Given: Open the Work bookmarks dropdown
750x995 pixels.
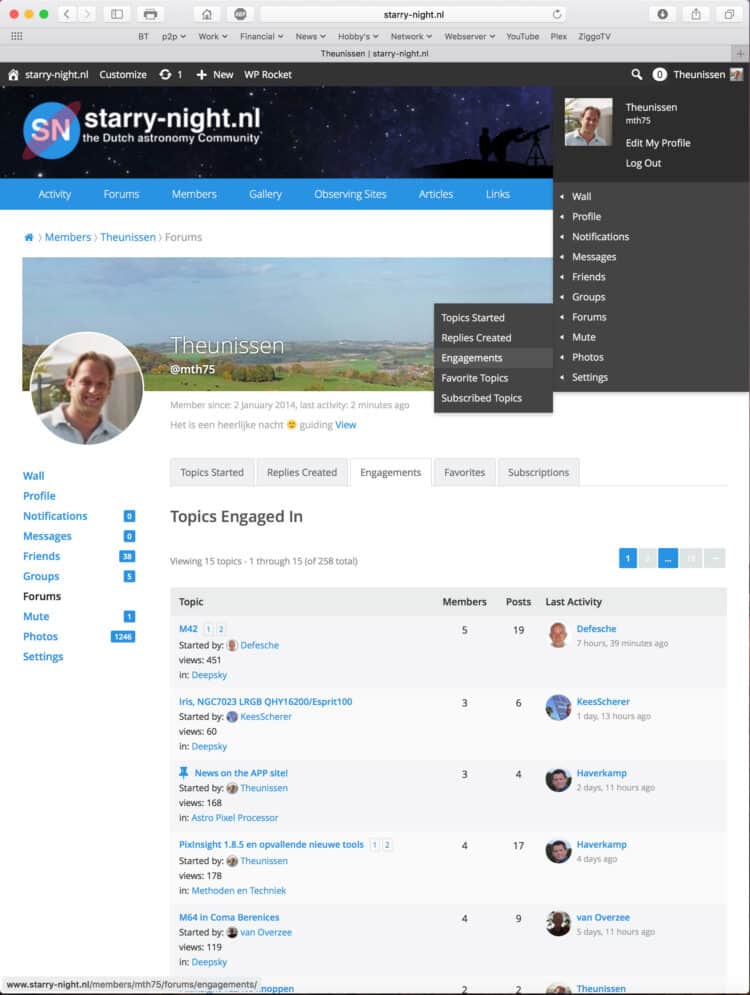Looking at the screenshot, I should 213,36.
